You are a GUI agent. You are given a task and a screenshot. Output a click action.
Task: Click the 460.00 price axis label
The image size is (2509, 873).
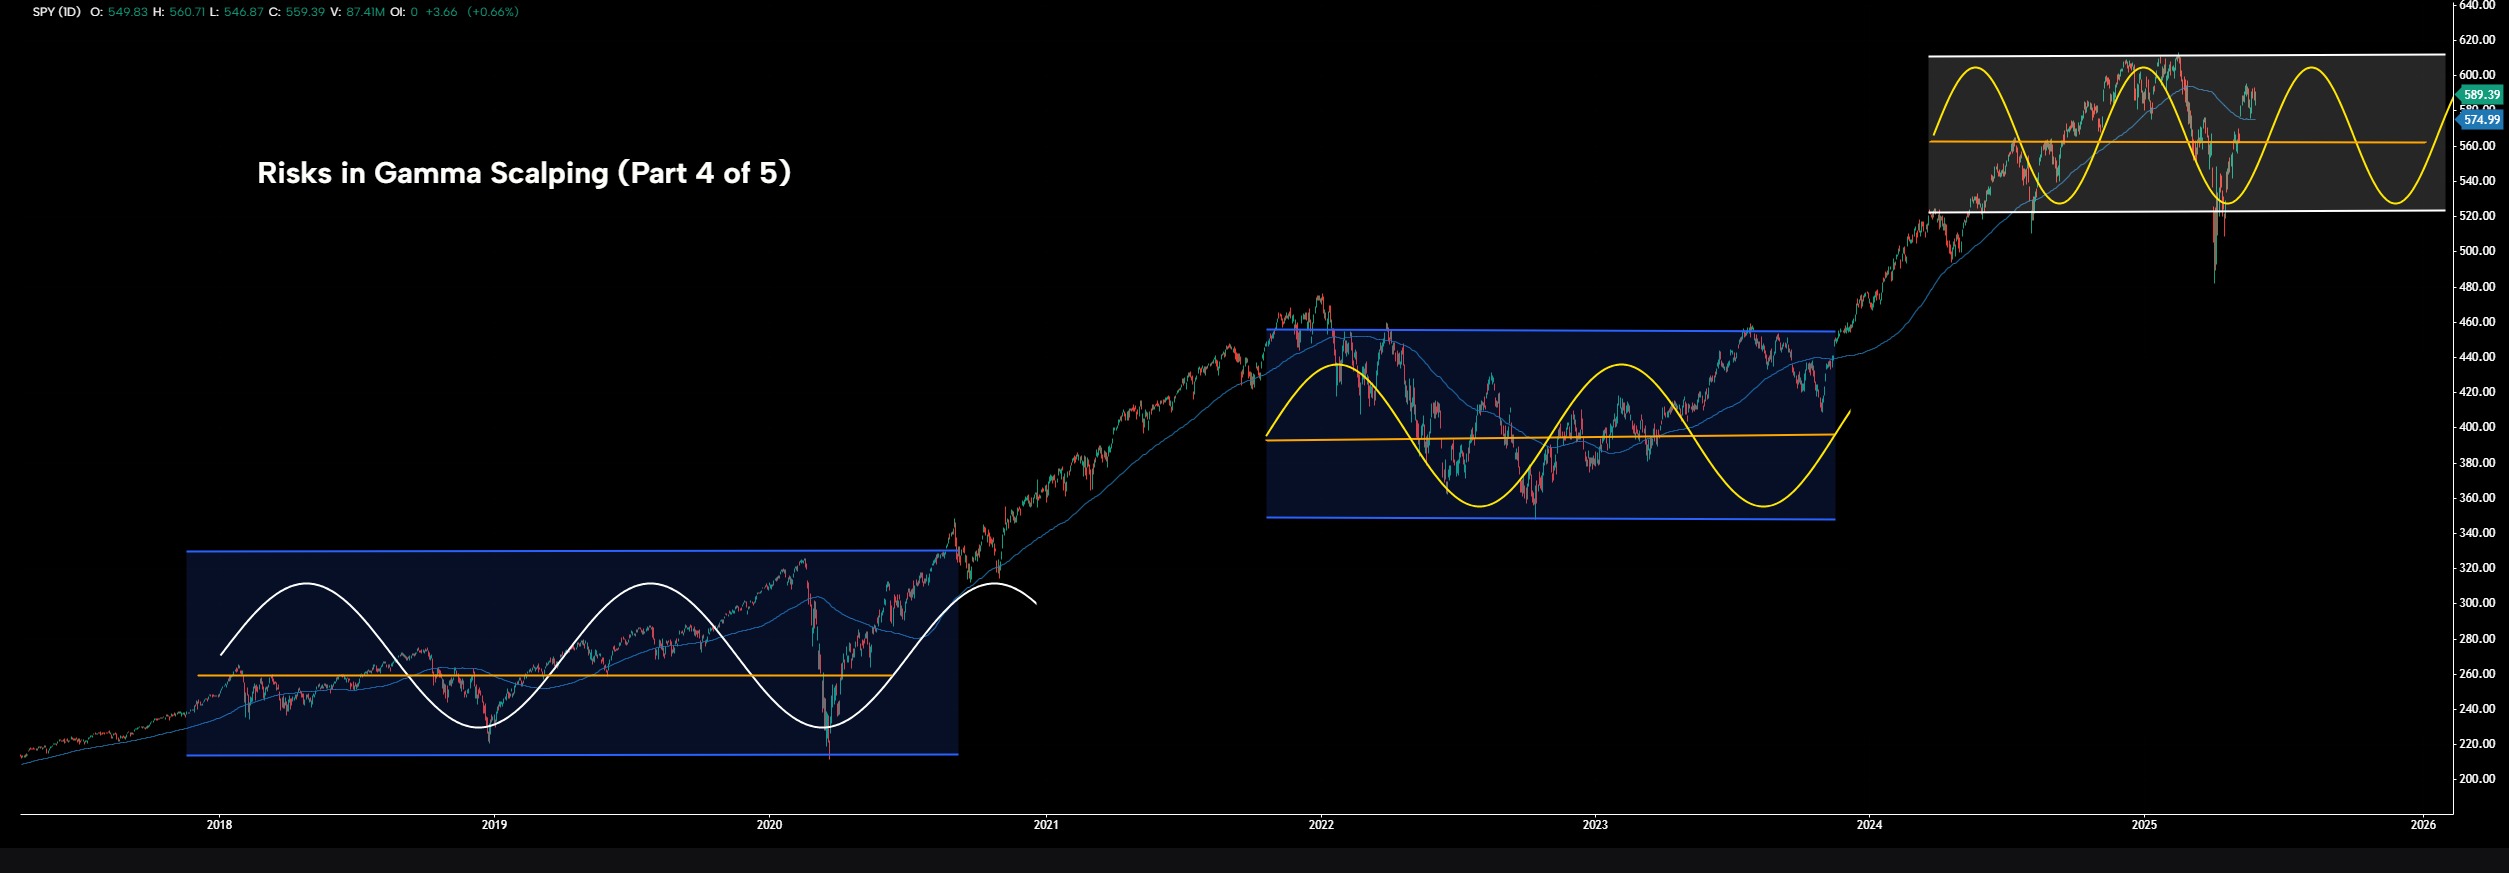tap(2477, 322)
